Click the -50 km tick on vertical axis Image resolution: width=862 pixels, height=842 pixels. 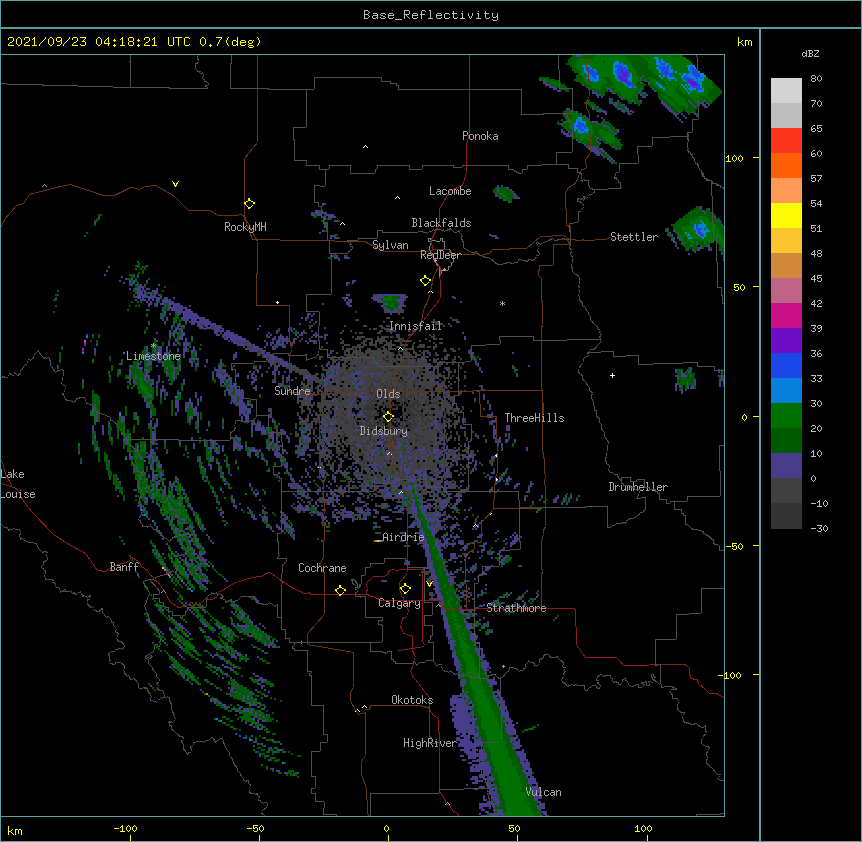point(734,546)
